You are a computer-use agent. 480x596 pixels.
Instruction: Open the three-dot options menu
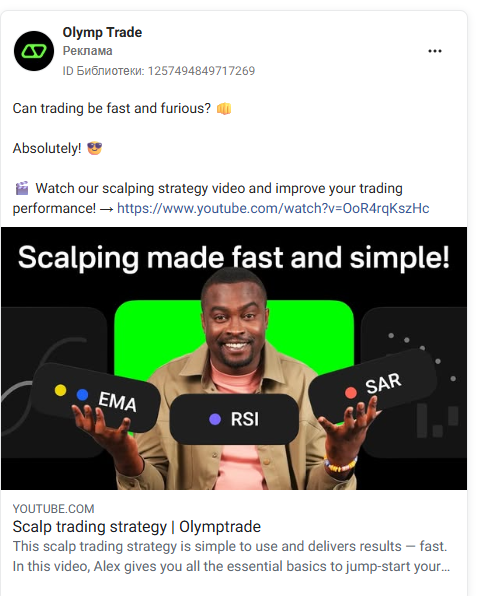coord(435,51)
